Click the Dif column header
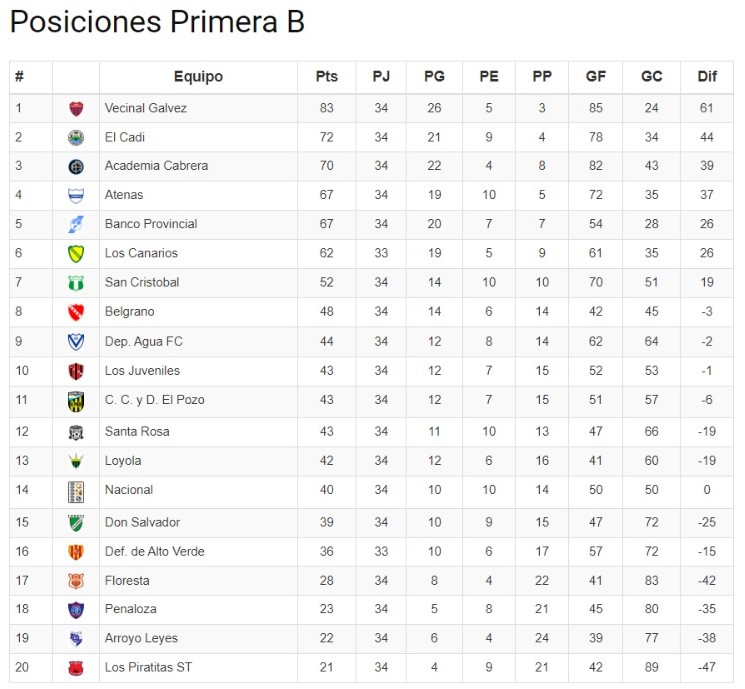The image size is (745, 689). [706, 77]
